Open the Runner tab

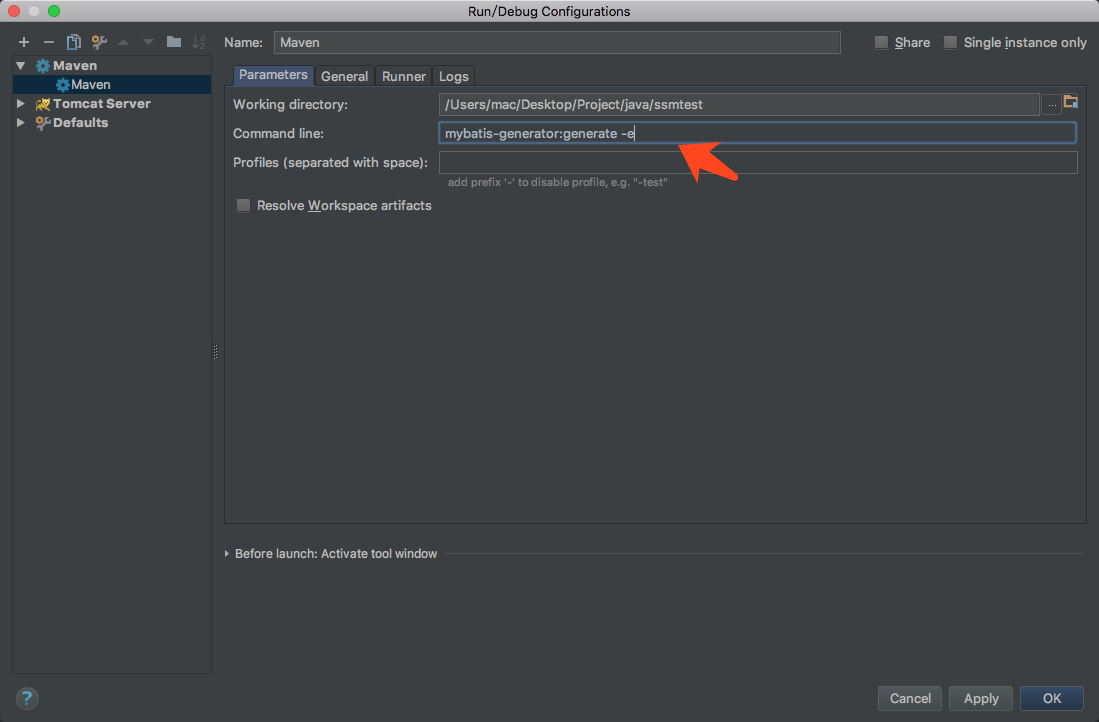point(404,76)
